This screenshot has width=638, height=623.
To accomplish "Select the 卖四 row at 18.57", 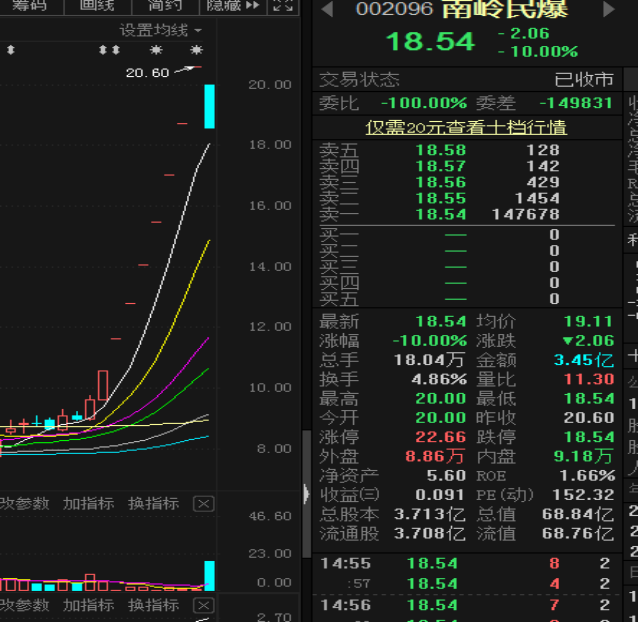I will (467, 166).
